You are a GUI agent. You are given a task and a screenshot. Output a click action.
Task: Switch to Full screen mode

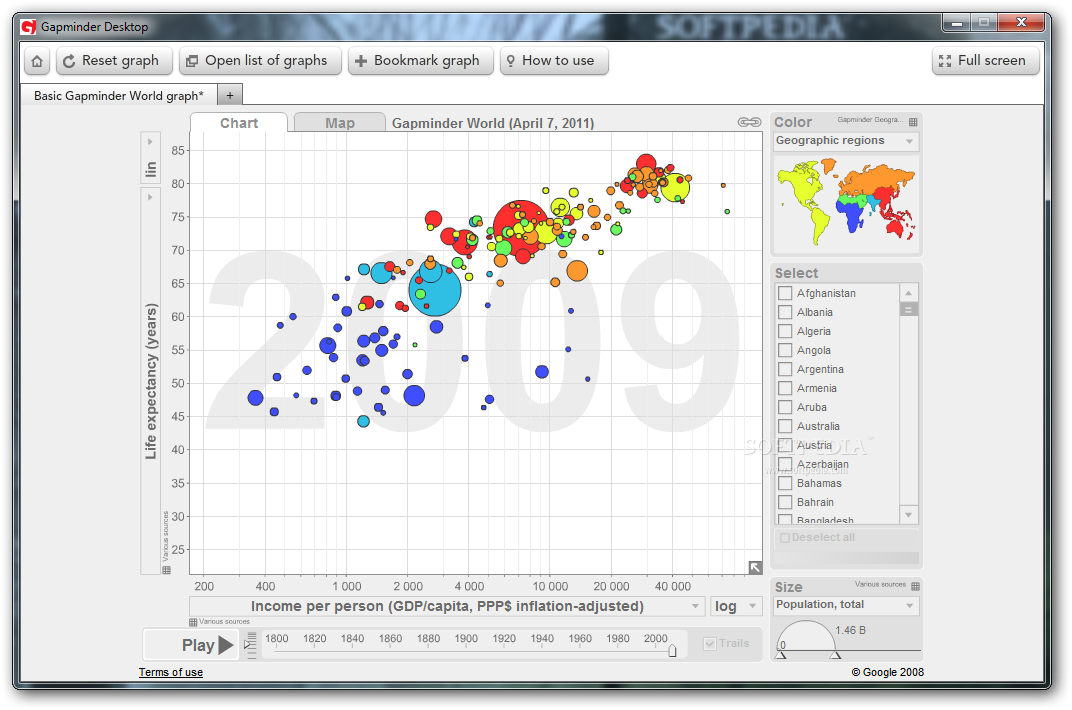click(x=985, y=61)
